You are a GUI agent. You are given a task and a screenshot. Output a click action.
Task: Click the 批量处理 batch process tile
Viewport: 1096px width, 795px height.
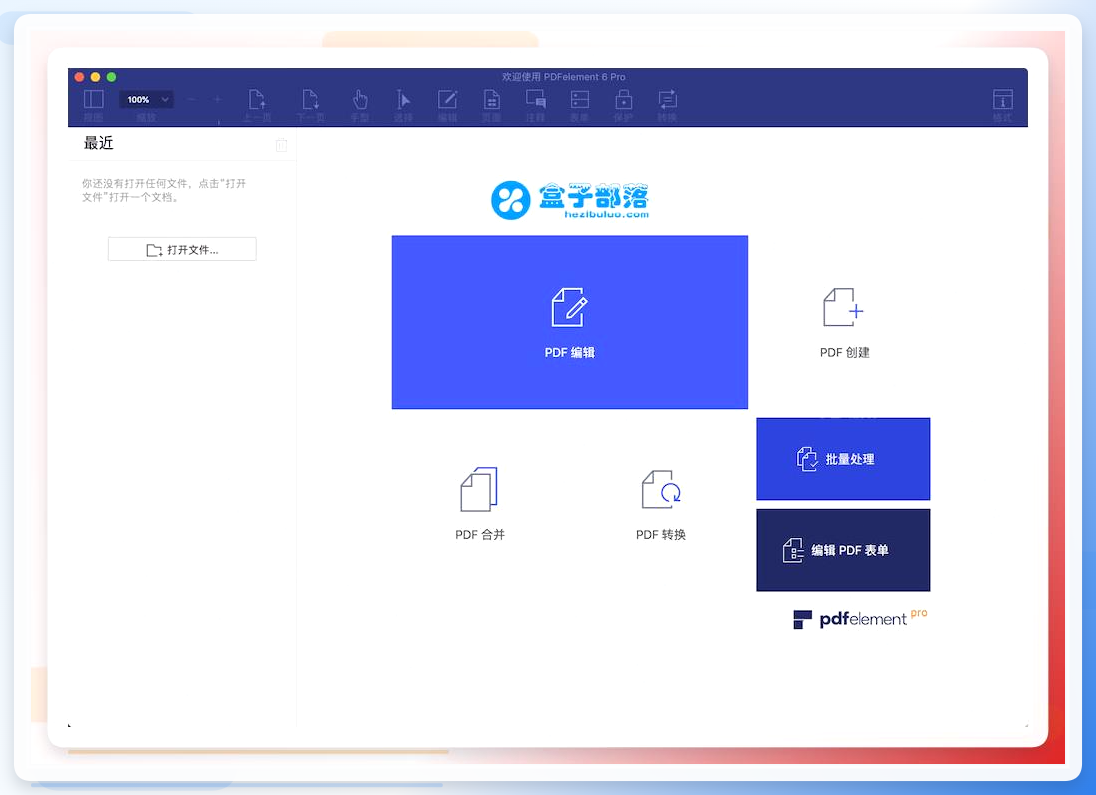point(843,459)
